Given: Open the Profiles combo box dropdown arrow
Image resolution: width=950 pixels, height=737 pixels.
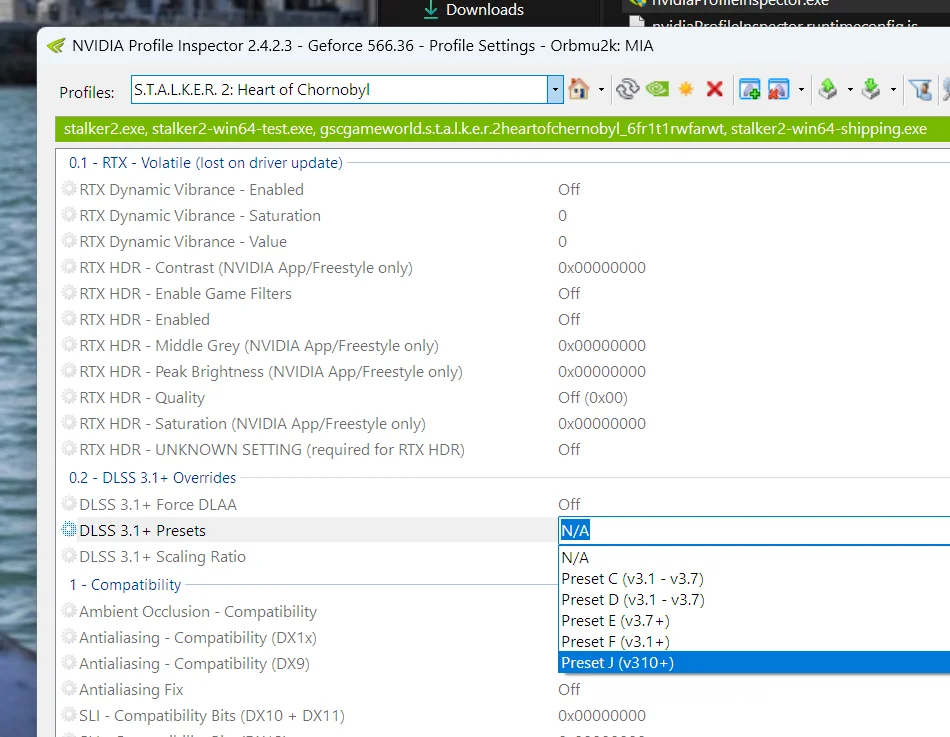Looking at the screenshot, I should pos(555,90).
